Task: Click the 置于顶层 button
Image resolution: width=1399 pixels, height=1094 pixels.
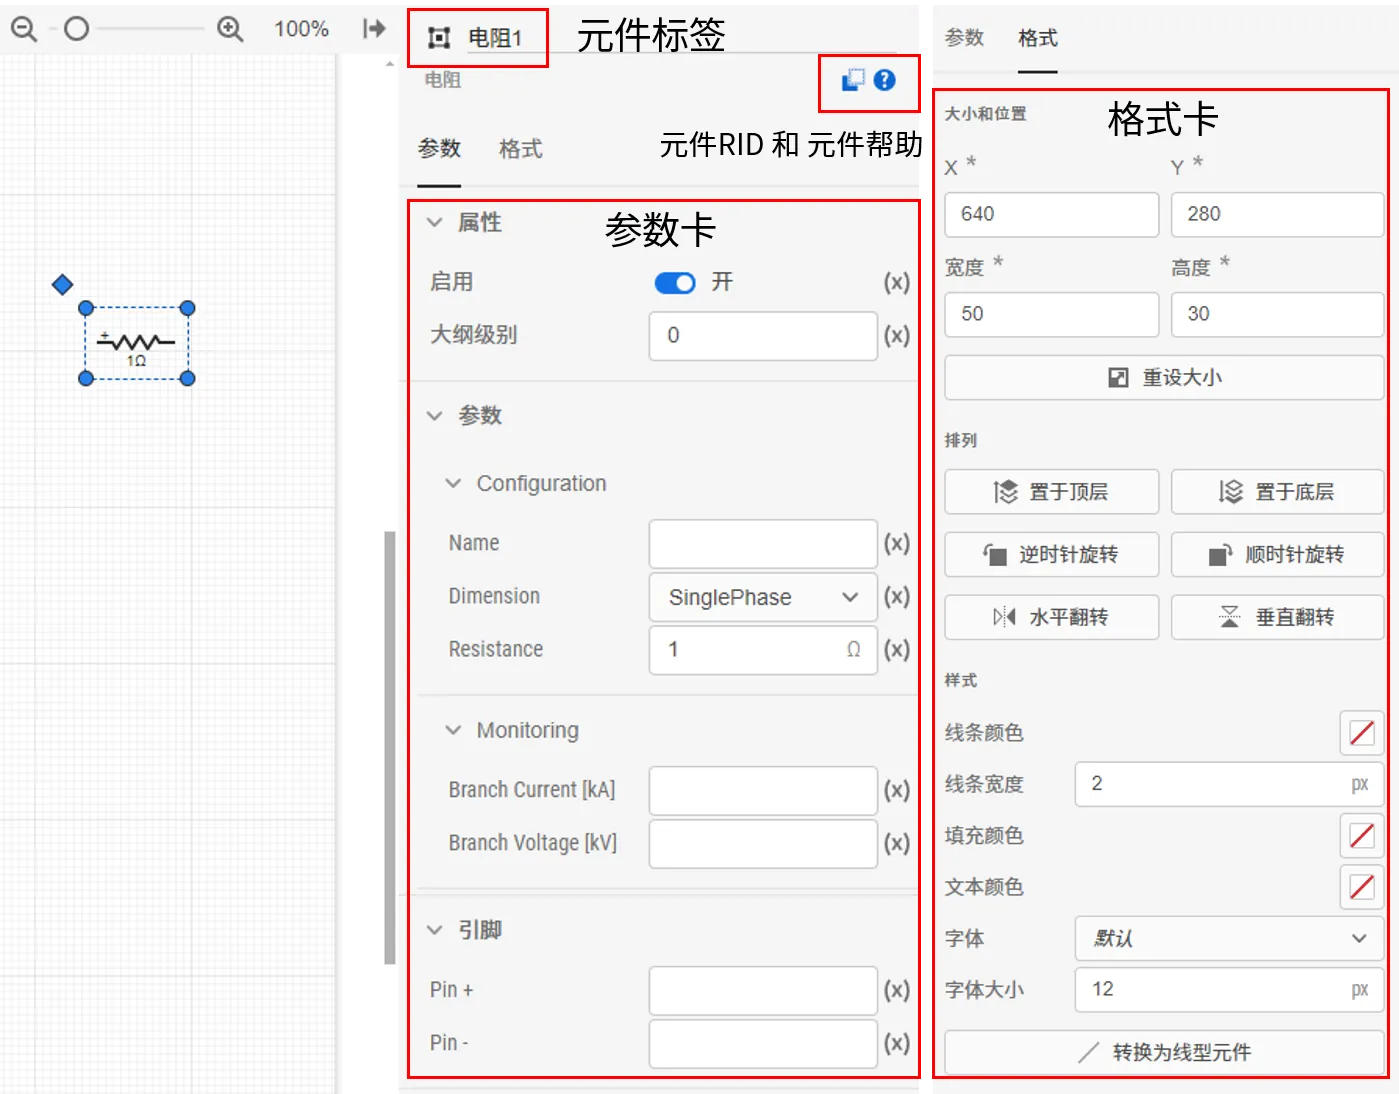Action: pyautogui.click(x=1052, y=492)
